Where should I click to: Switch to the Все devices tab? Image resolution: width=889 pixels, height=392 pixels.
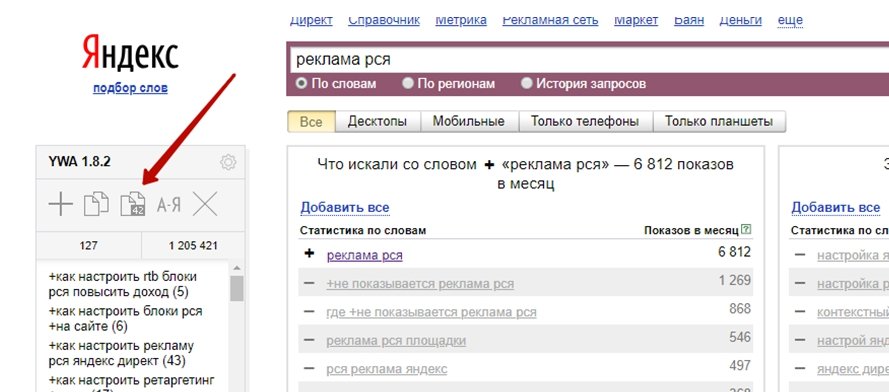tap(311, 121)
